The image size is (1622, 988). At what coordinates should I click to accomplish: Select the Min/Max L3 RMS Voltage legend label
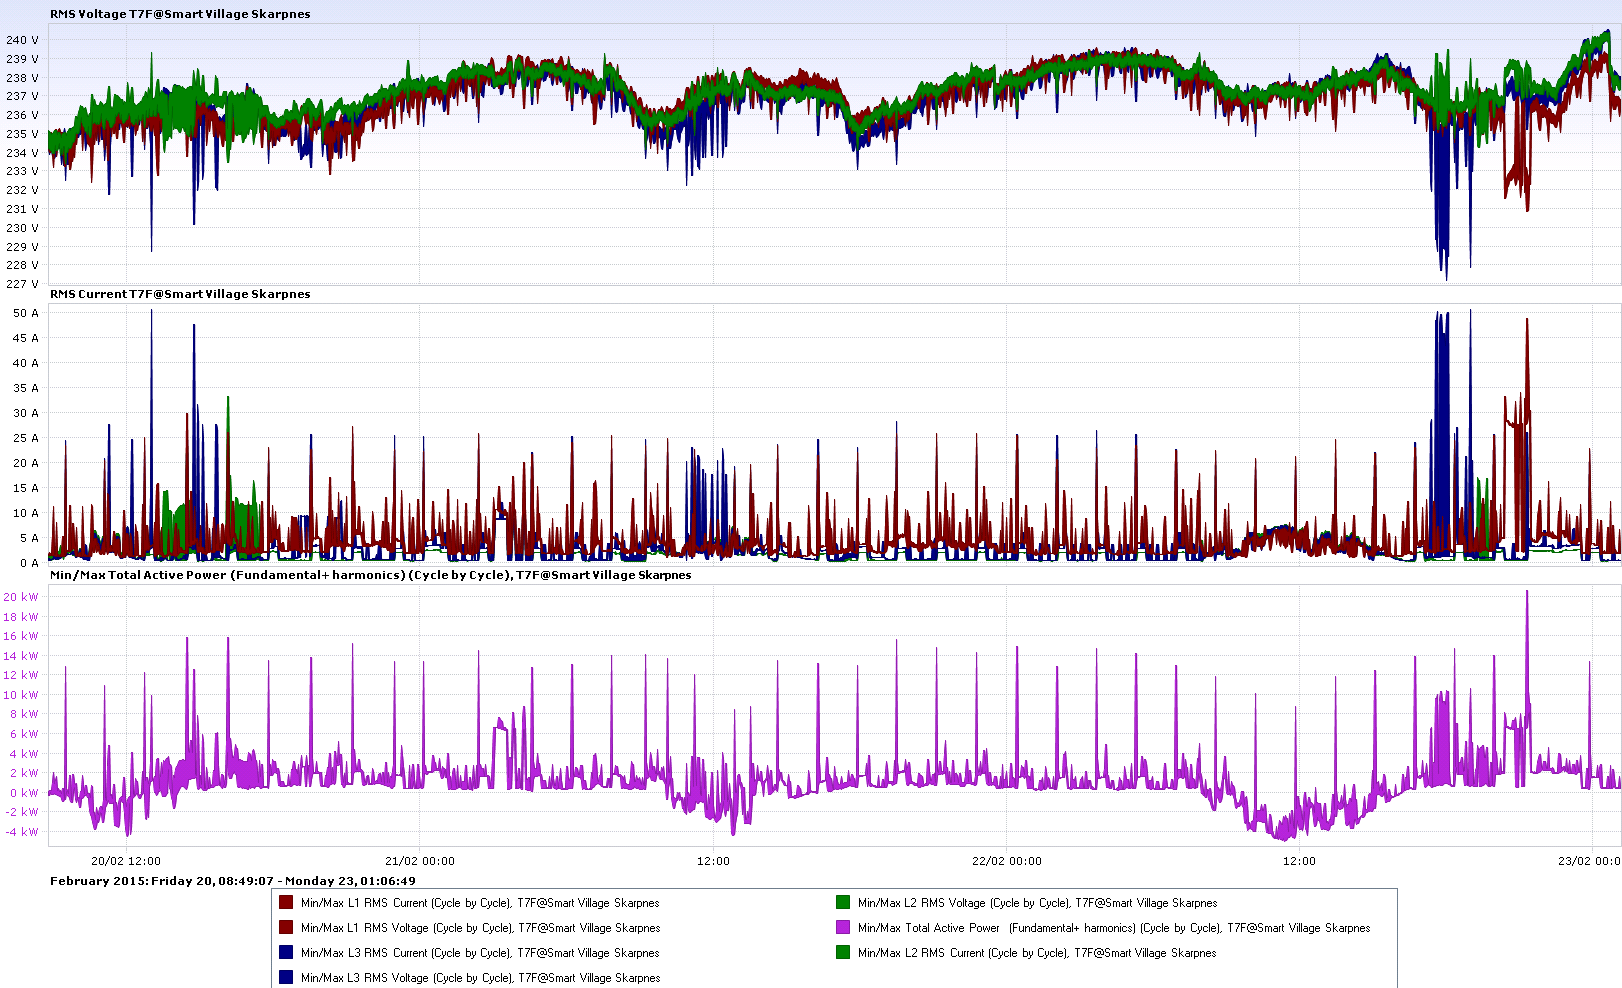pyautogui.click(x=480, y=978)
